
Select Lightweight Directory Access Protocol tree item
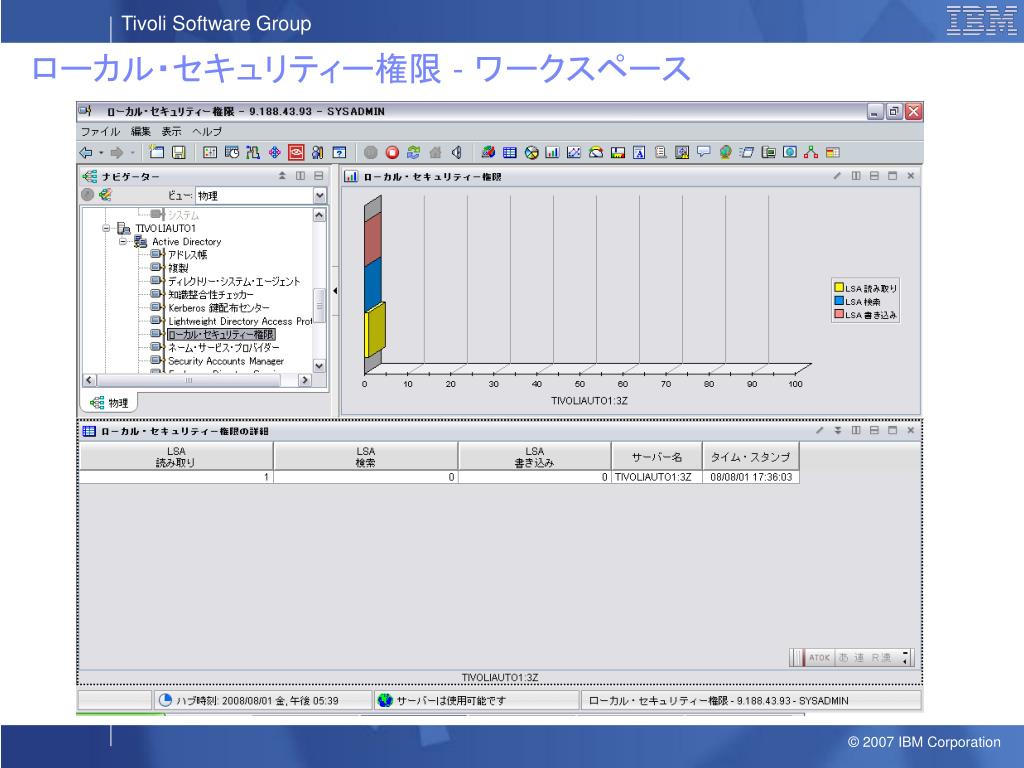[240, 321]
